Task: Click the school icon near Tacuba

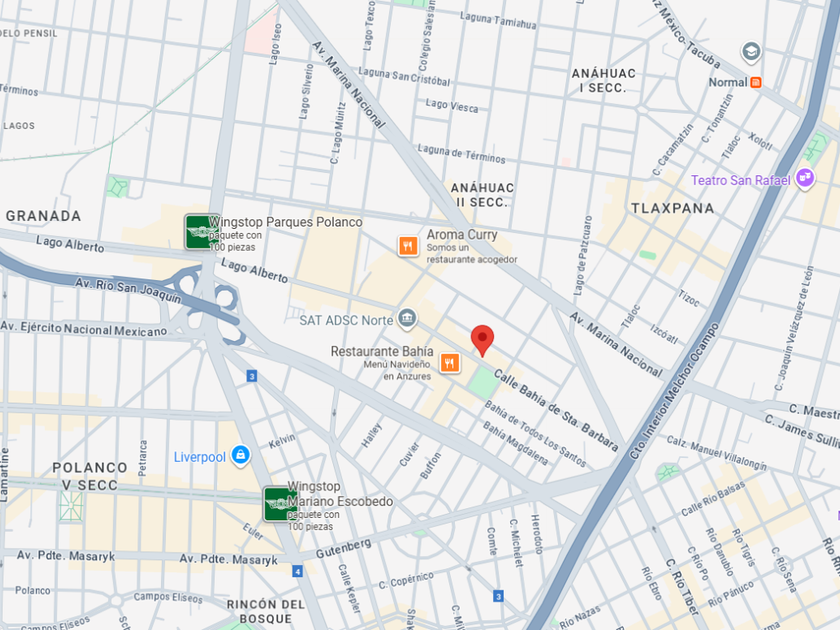Action: [751, 52]
